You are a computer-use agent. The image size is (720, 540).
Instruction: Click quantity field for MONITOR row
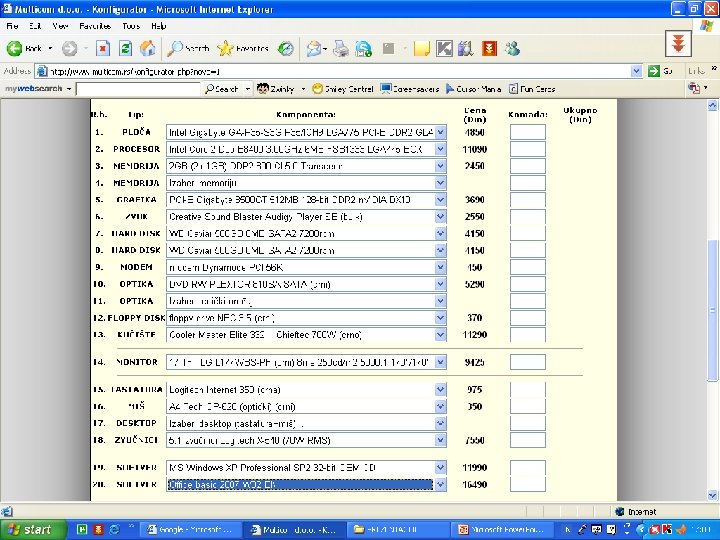click(528, 362)
